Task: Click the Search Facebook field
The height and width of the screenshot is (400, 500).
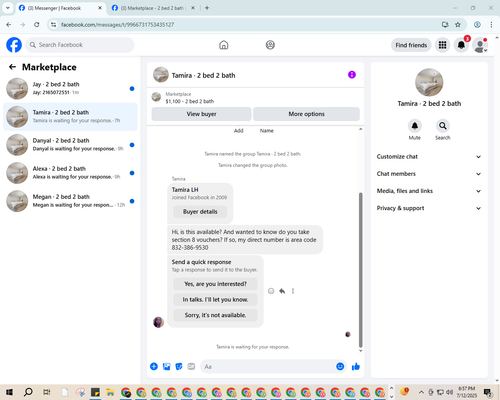Action: (80, 45)
